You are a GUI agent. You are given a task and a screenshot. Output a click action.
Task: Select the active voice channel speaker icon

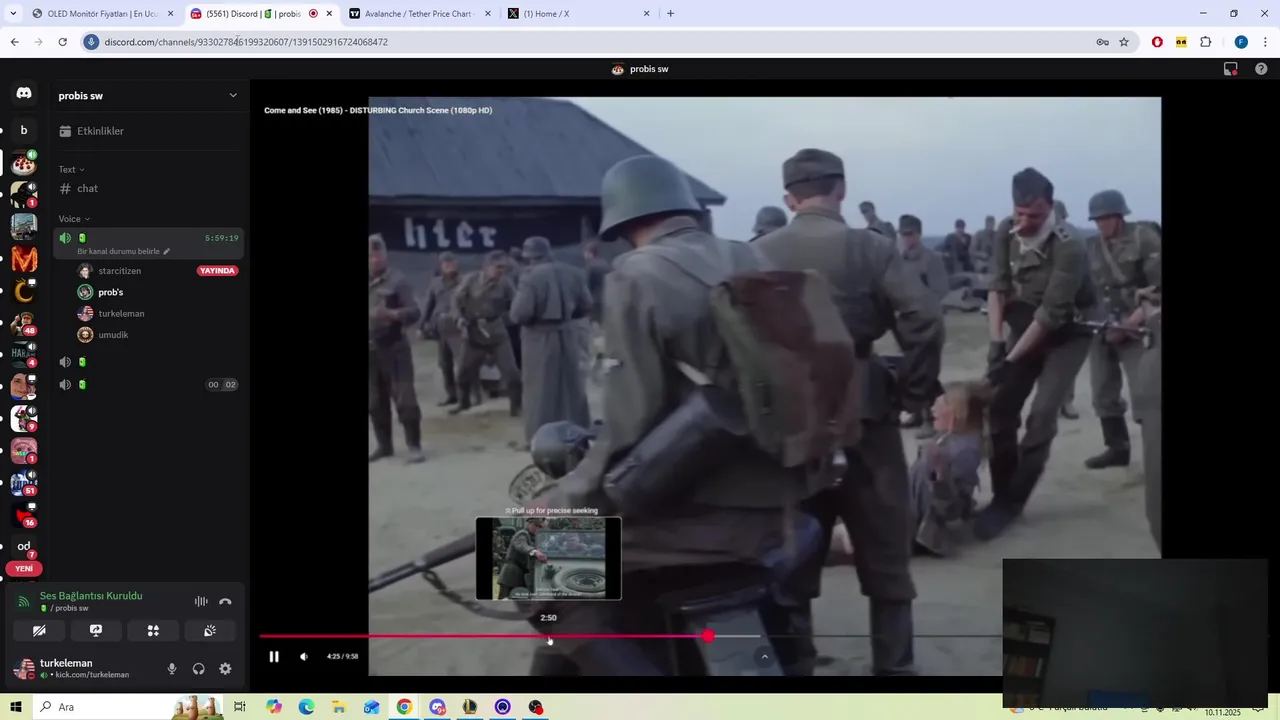[65, 238]
